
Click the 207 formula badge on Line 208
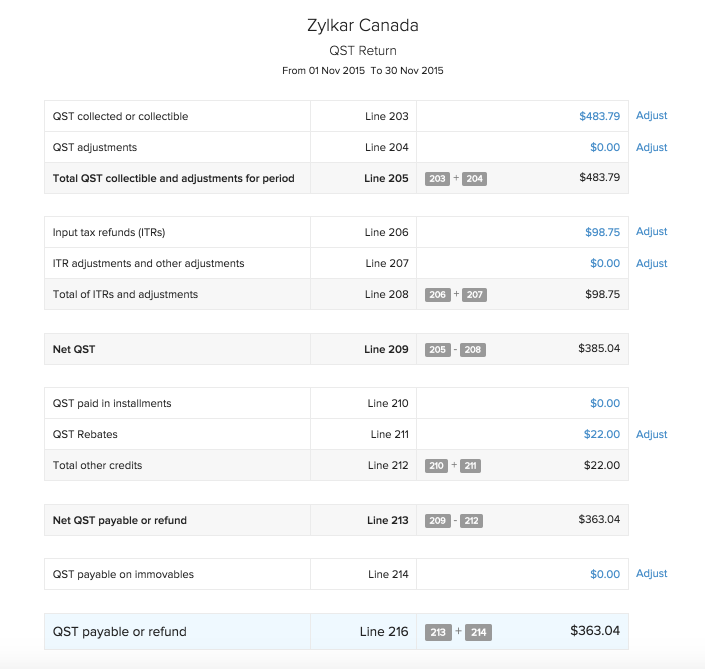pos(474,295)
